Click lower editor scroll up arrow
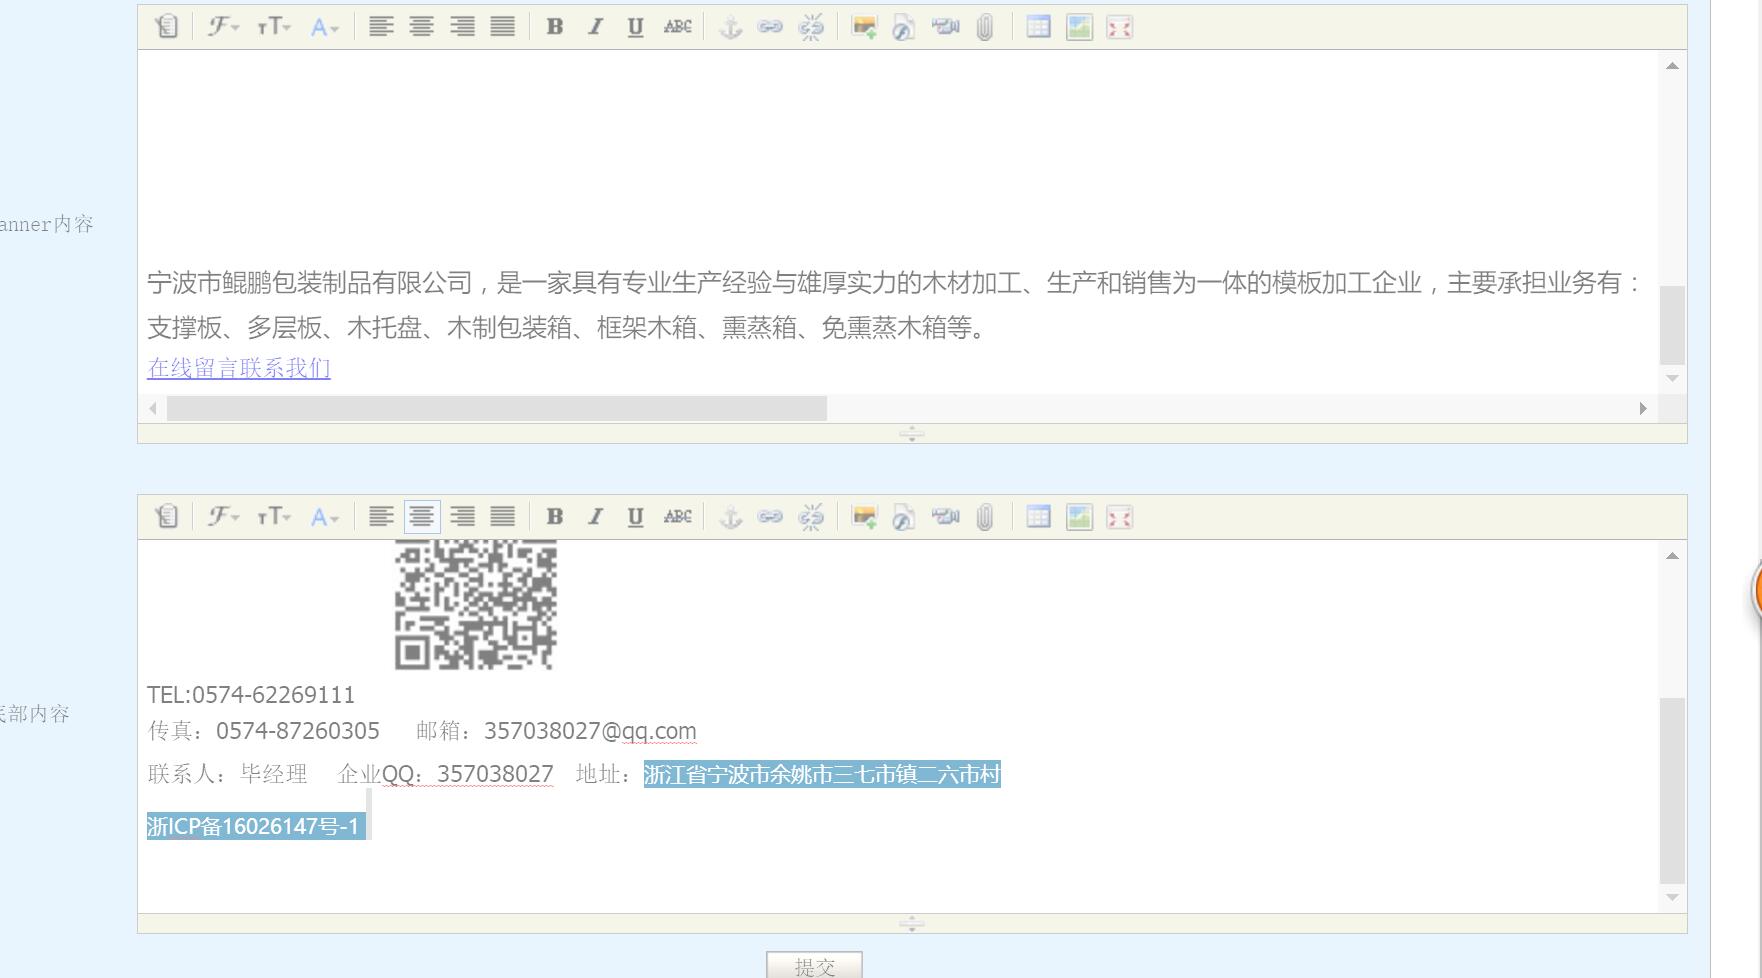This screenshot has height=978, width=1762. click(x=1672, y=556)
